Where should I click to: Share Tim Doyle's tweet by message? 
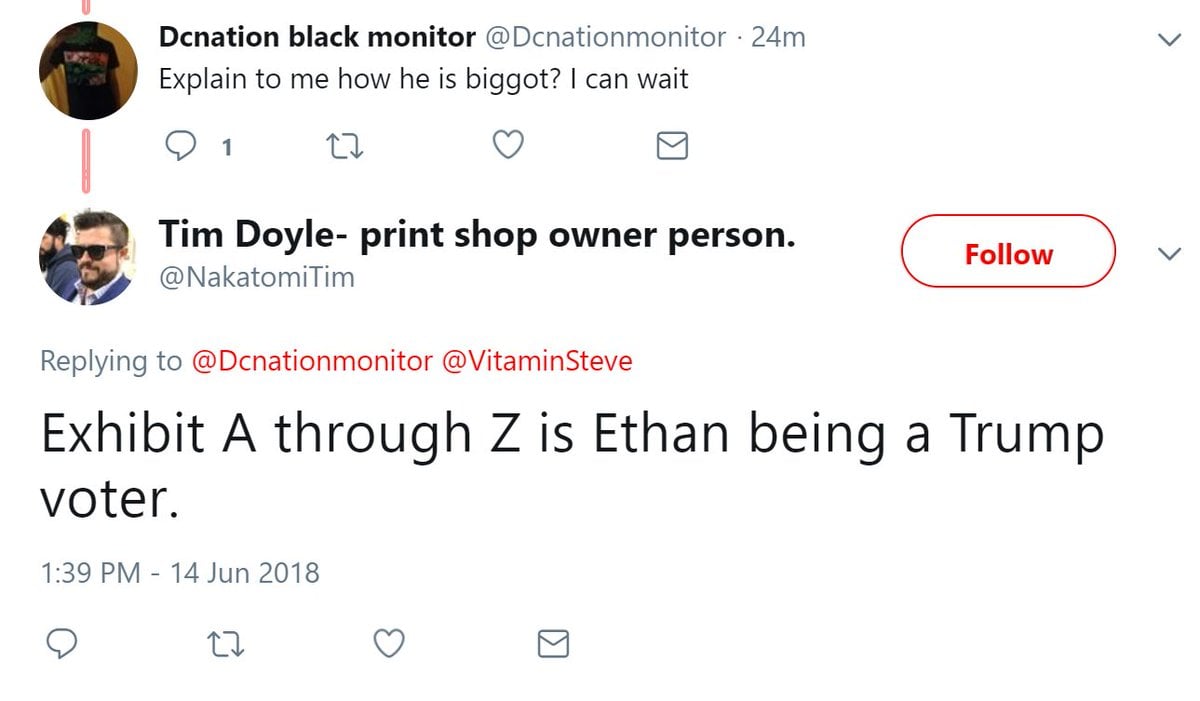[553, 643]
